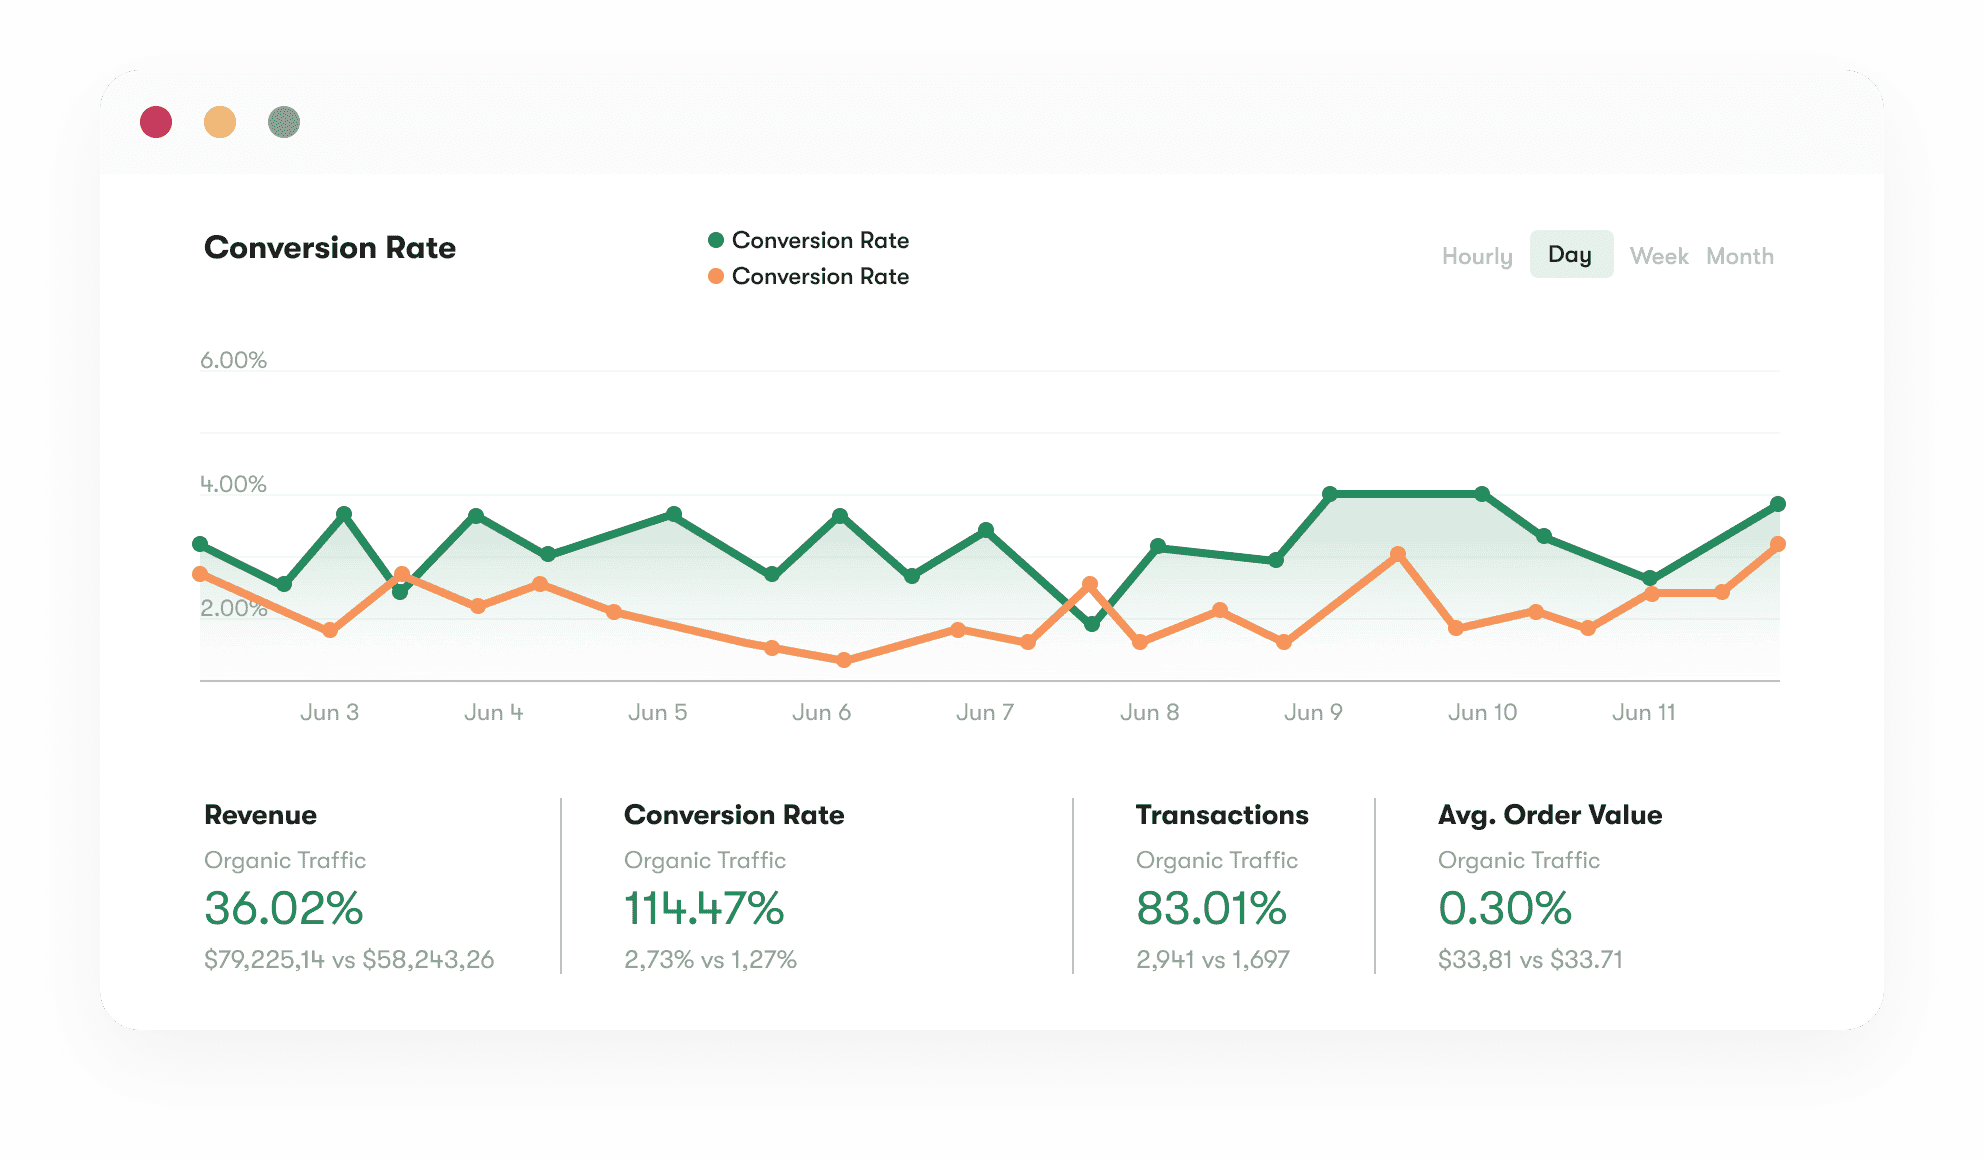Viewport: 1984px width, 1160px height.
Task: Click the 2,941 vs 1,697 comparison
Action: (1212, 960)
